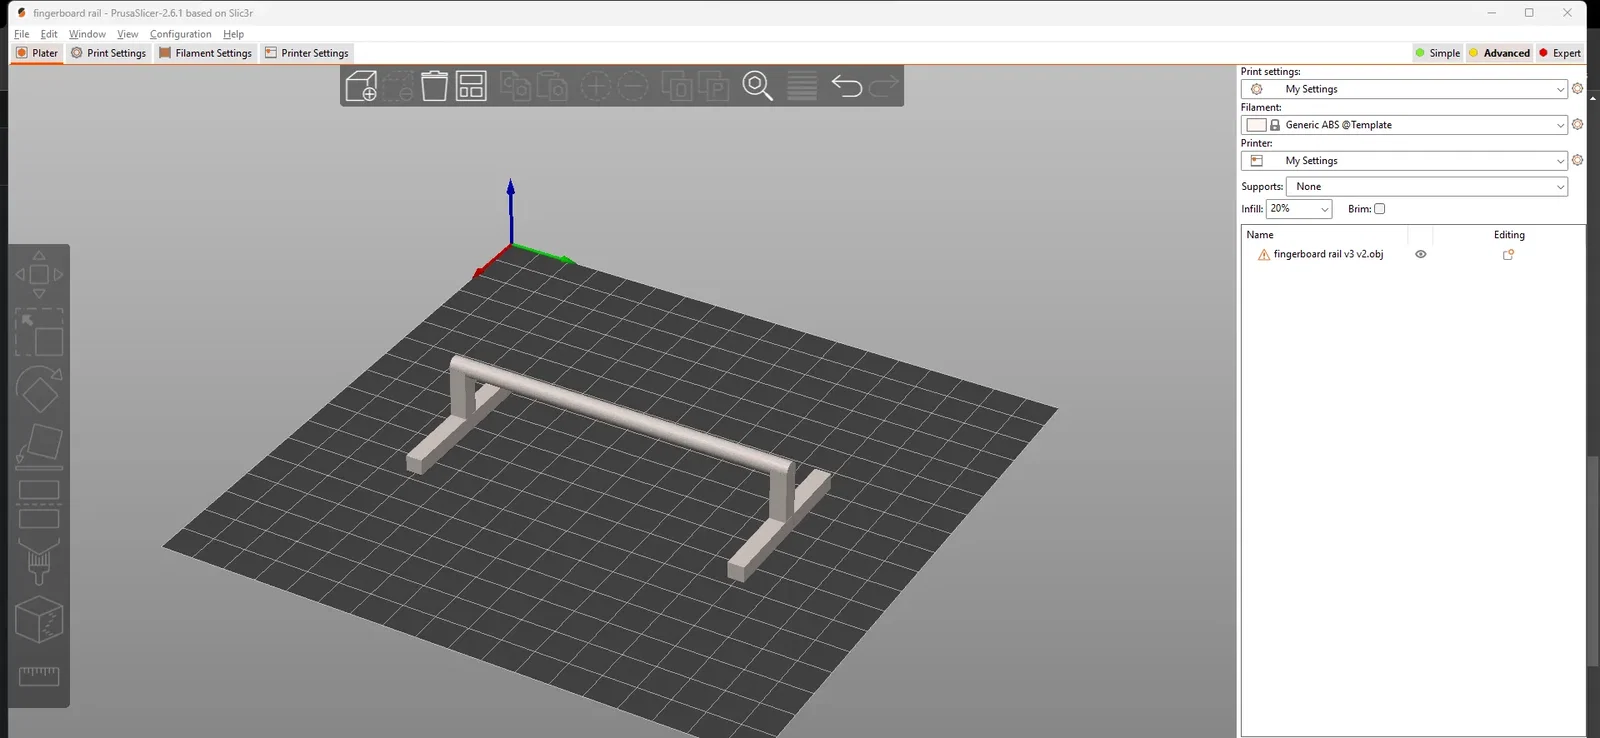Click the Arrange objects icon
The width and height of the screenshot is (1600, 738).
tap(471, 86)
